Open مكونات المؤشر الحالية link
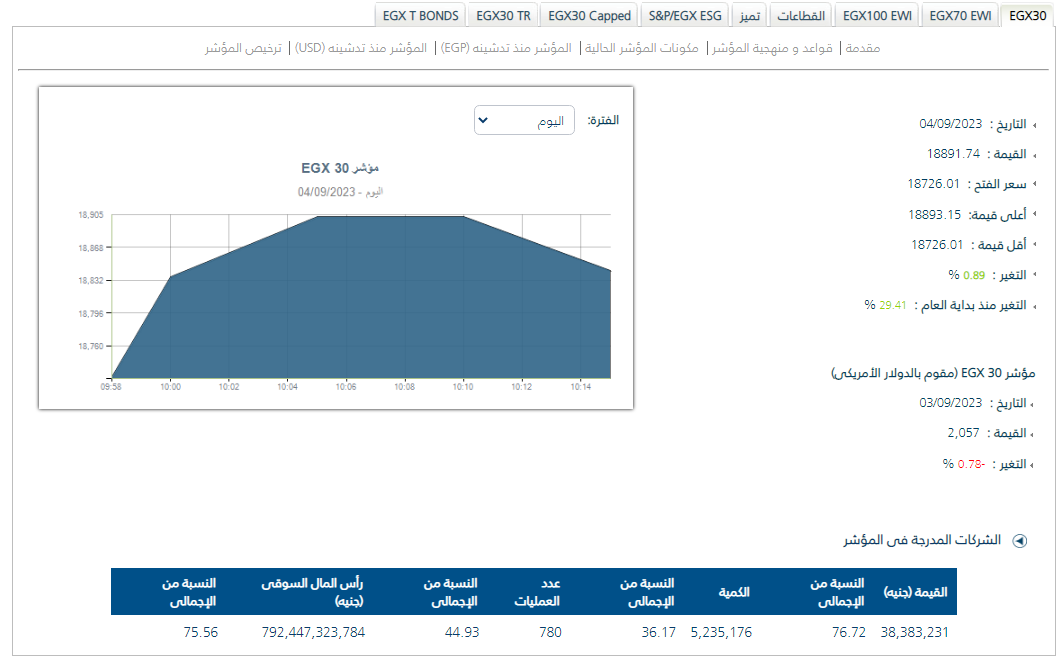1063x668 pixels. click(x=640, y=48)
